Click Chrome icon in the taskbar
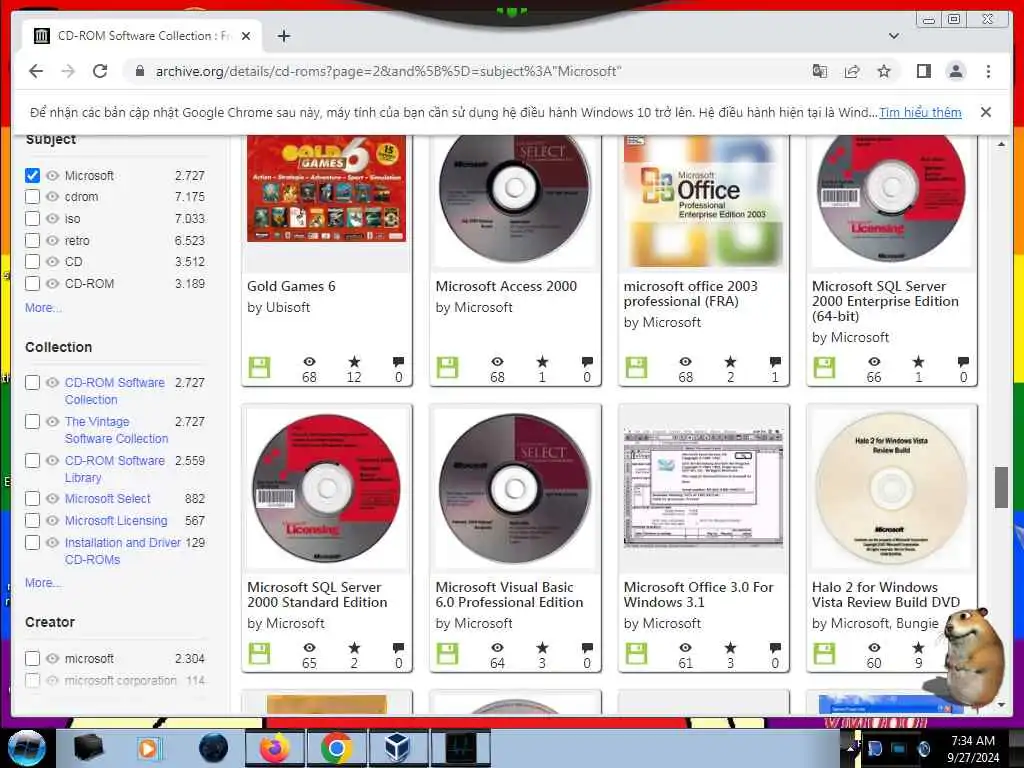 coord(336,748)
